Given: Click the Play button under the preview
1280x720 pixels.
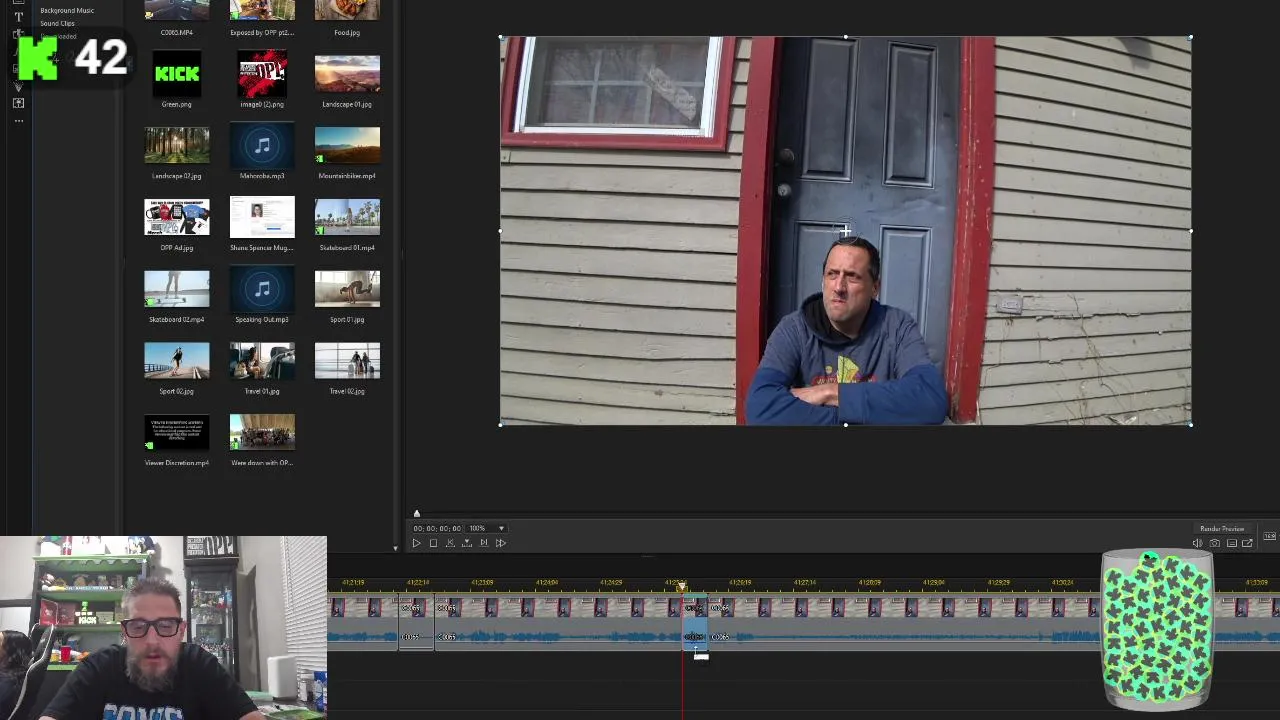Looking at the screenshot, I should coord(417,543).
